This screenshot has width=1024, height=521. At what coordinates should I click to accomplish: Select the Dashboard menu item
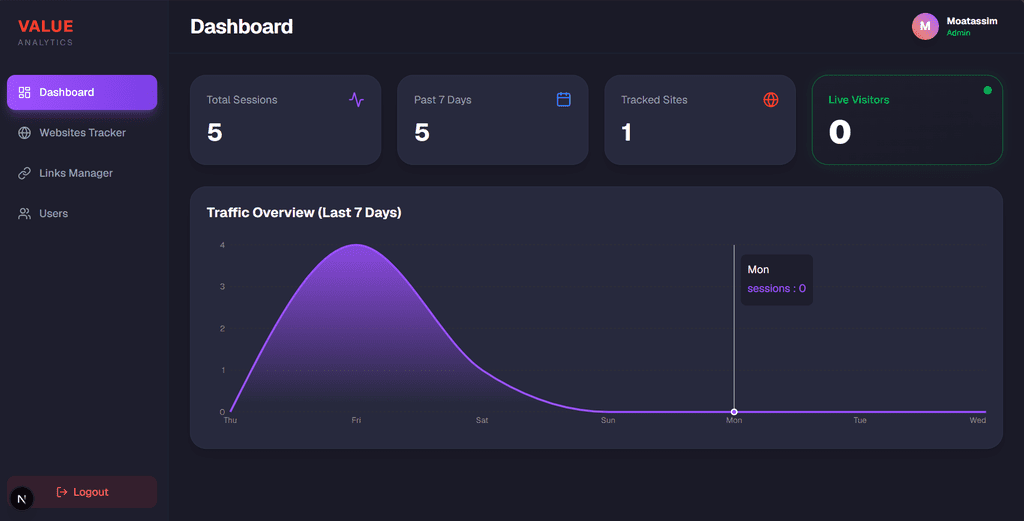tap(82, 93)
